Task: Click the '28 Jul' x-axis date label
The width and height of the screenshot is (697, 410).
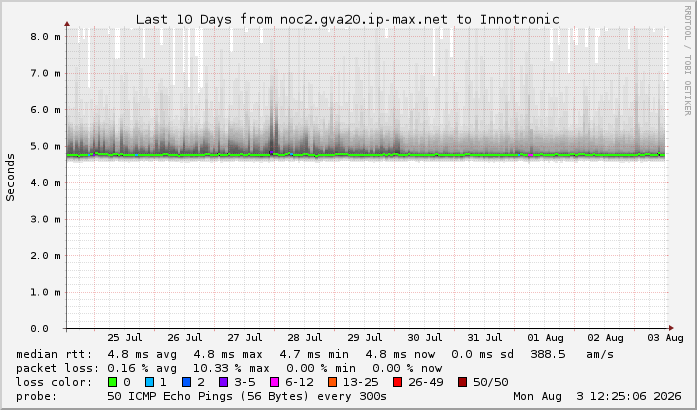Action: tap(304, 338)
